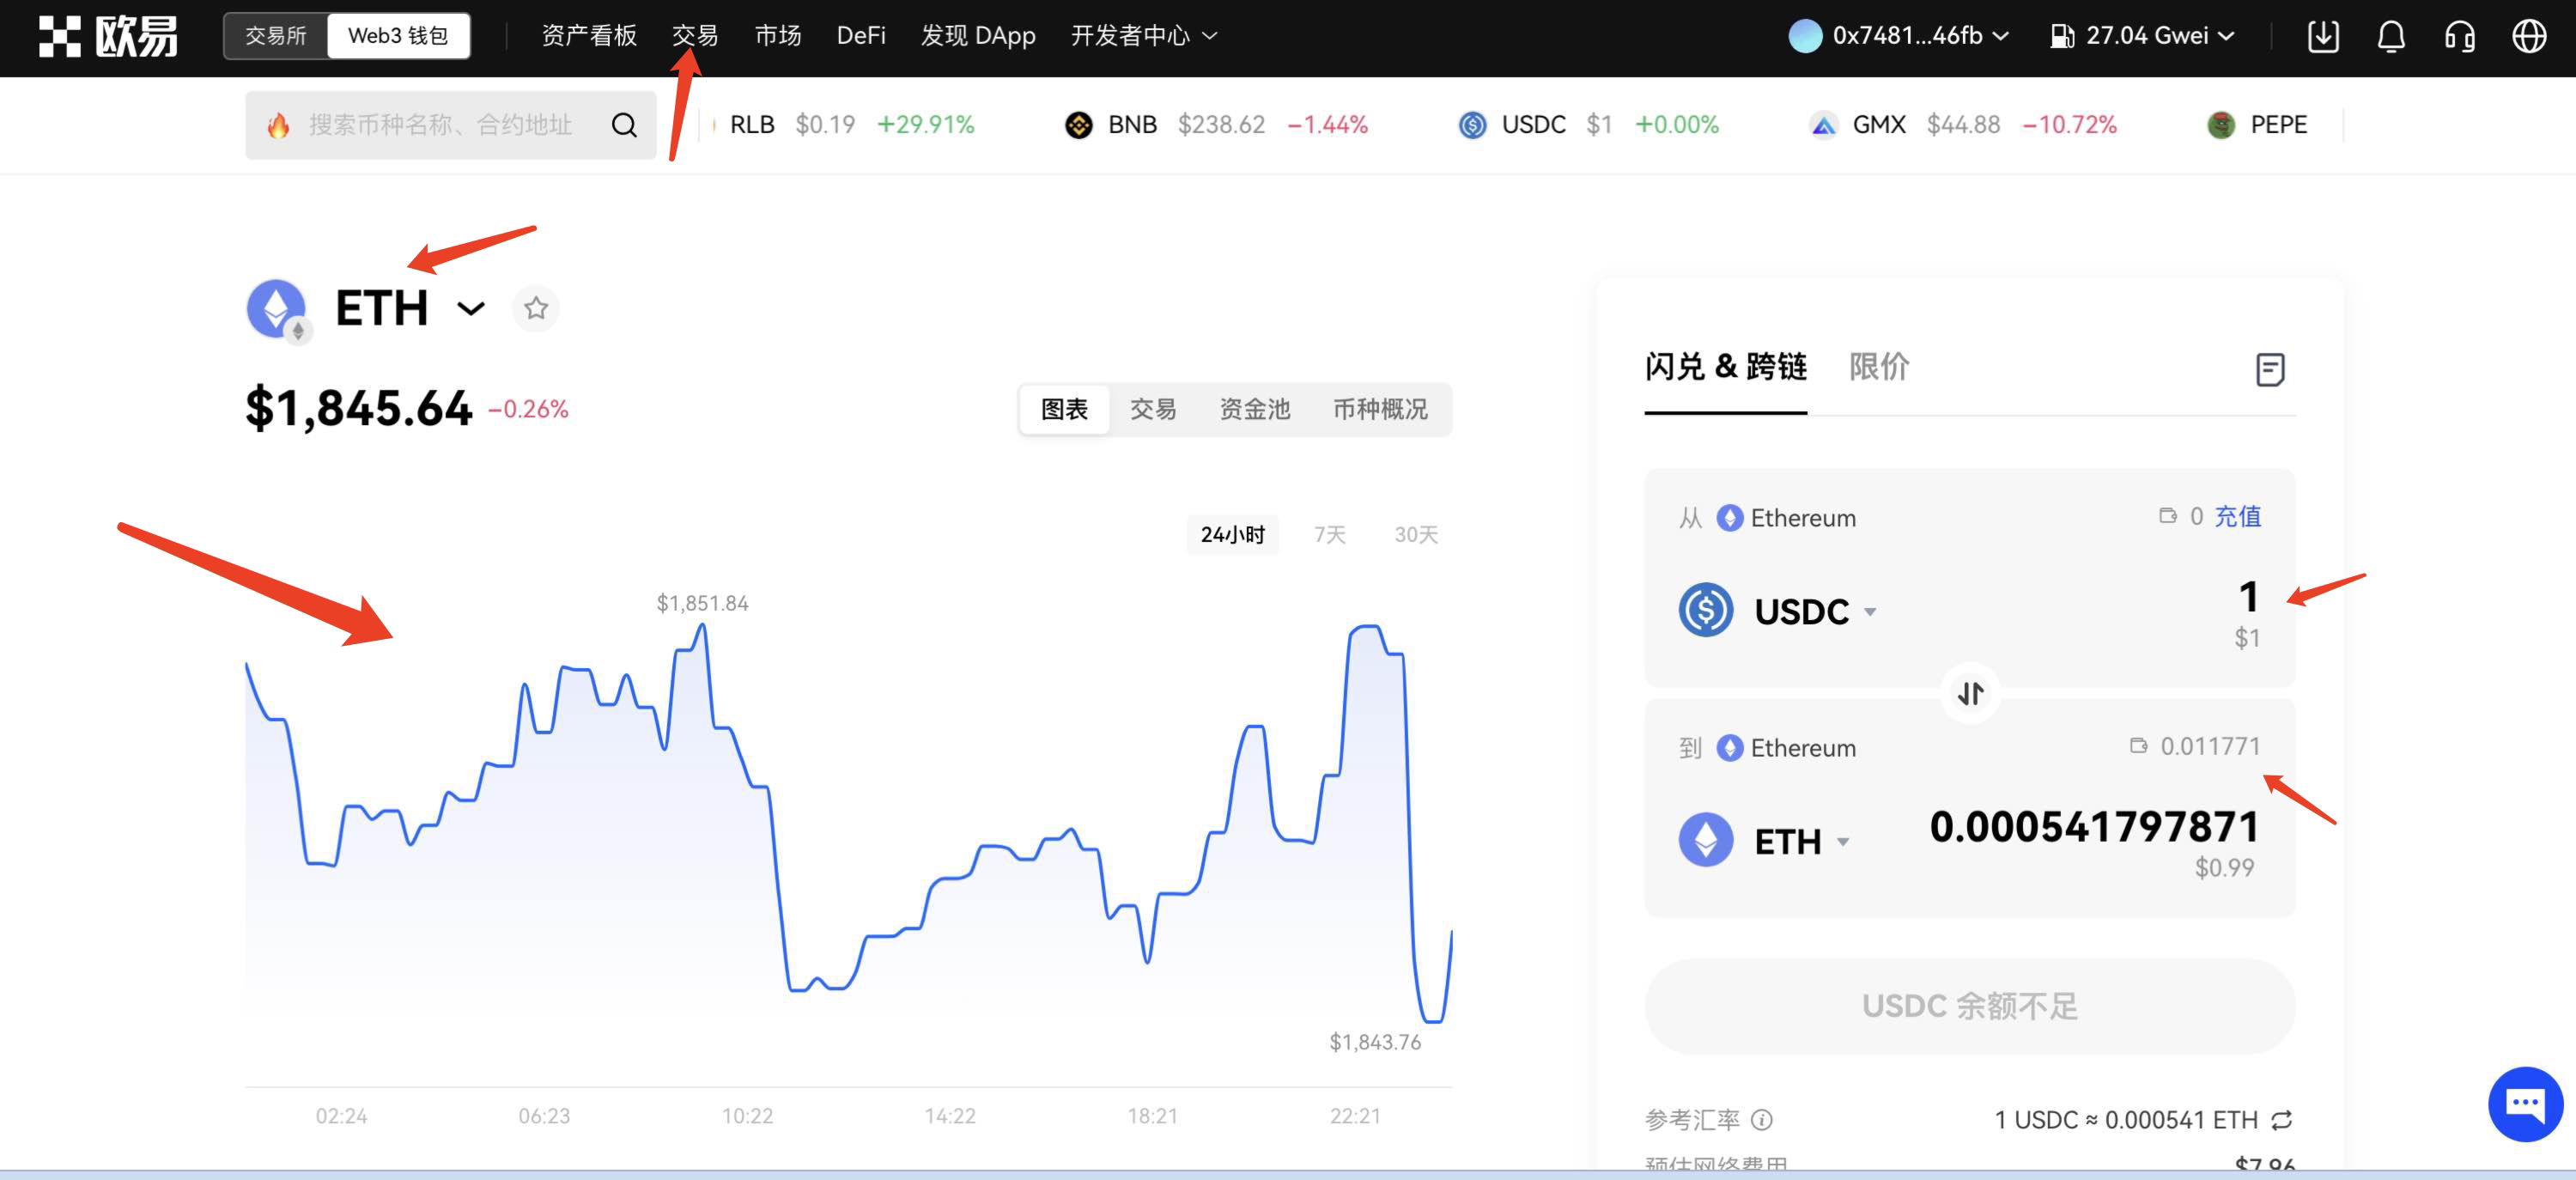Viewport: 2576px width, 1180px height.
Task: Click the PEPE frog icon in ticker
Action: click(x=2221, y=125)
